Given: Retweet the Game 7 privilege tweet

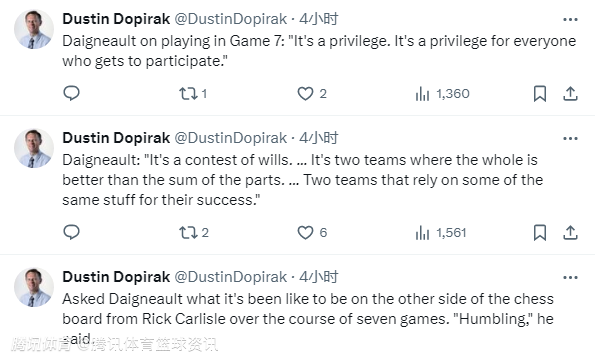Looking at the screenshot, I should pyautogui.click(x=193, y=93).
